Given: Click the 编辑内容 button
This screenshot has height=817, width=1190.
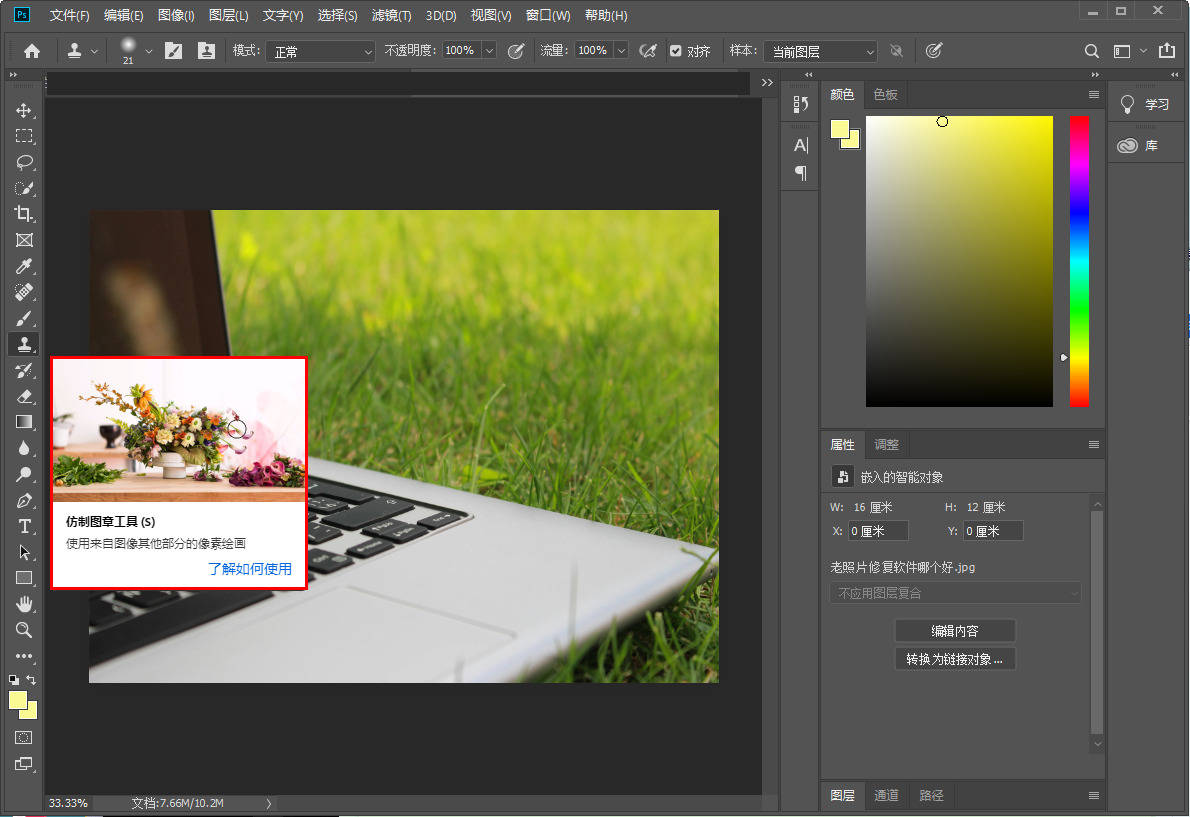Looking at the screenshot, I should point(955,630).
